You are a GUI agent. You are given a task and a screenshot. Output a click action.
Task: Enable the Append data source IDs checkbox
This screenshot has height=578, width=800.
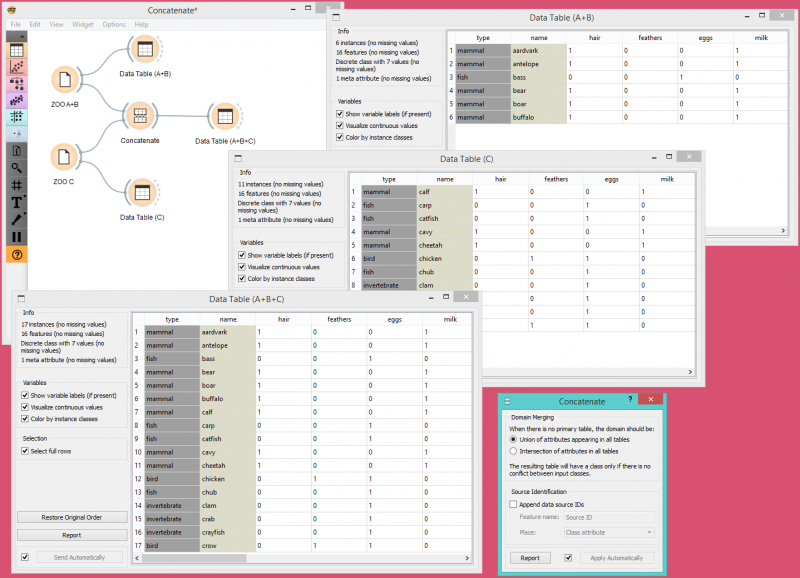tap(513, 505)
